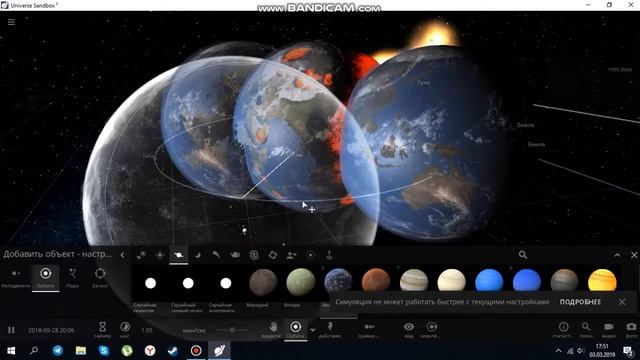640x360 pixels.
Task: Open the compare objects tool
Action: pyautogui.click(x=369, y=329)
